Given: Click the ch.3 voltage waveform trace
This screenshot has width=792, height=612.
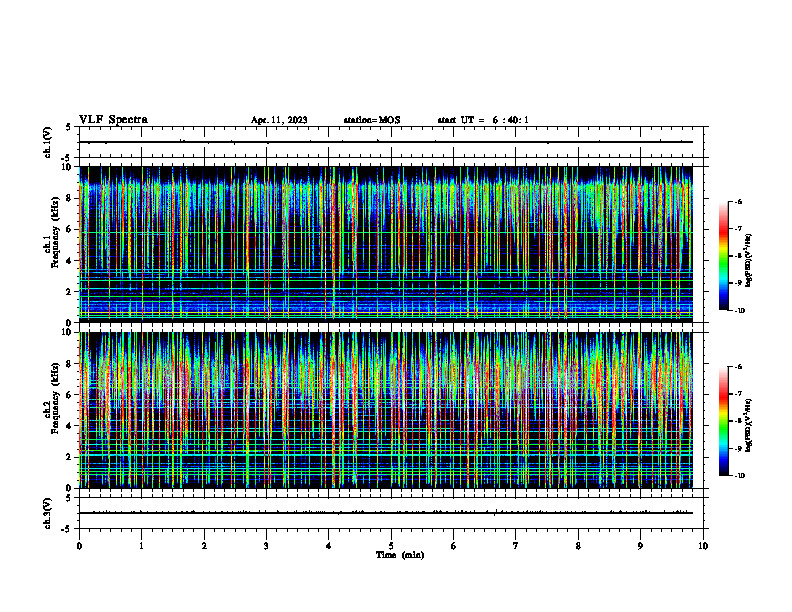Looking at the screenshot, I should [x=386, y=513].
